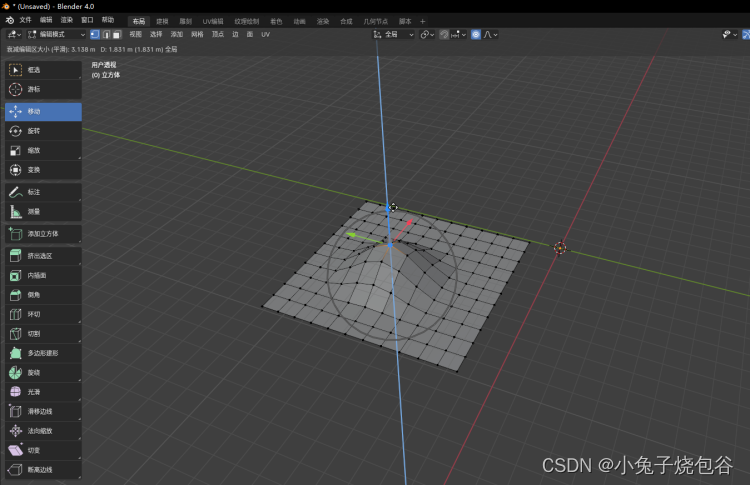The image size is (750, 485).
Task: Select the Poly Build (多边形建形) tool
Action: pyautogui.click(x=43, y=353)
